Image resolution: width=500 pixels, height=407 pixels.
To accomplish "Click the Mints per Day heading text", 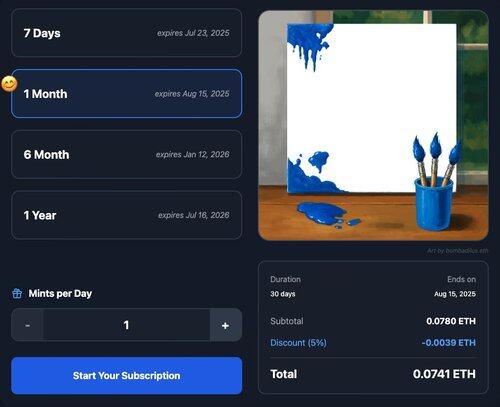I will pos(60,293).
